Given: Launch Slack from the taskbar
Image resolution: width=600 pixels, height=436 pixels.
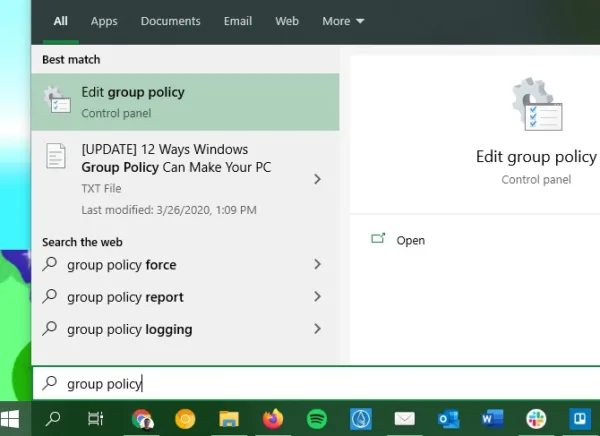Looking at the screenshot, I should coord(536,419).
